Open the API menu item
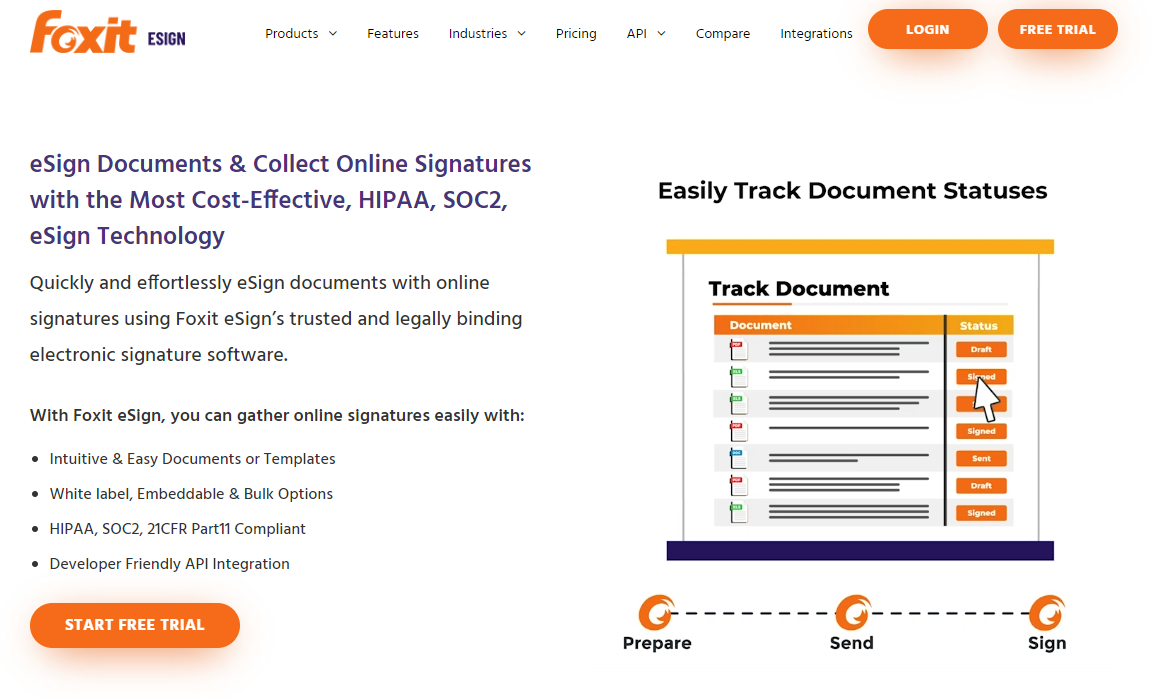1153x699 pixels. click(637, 34)
